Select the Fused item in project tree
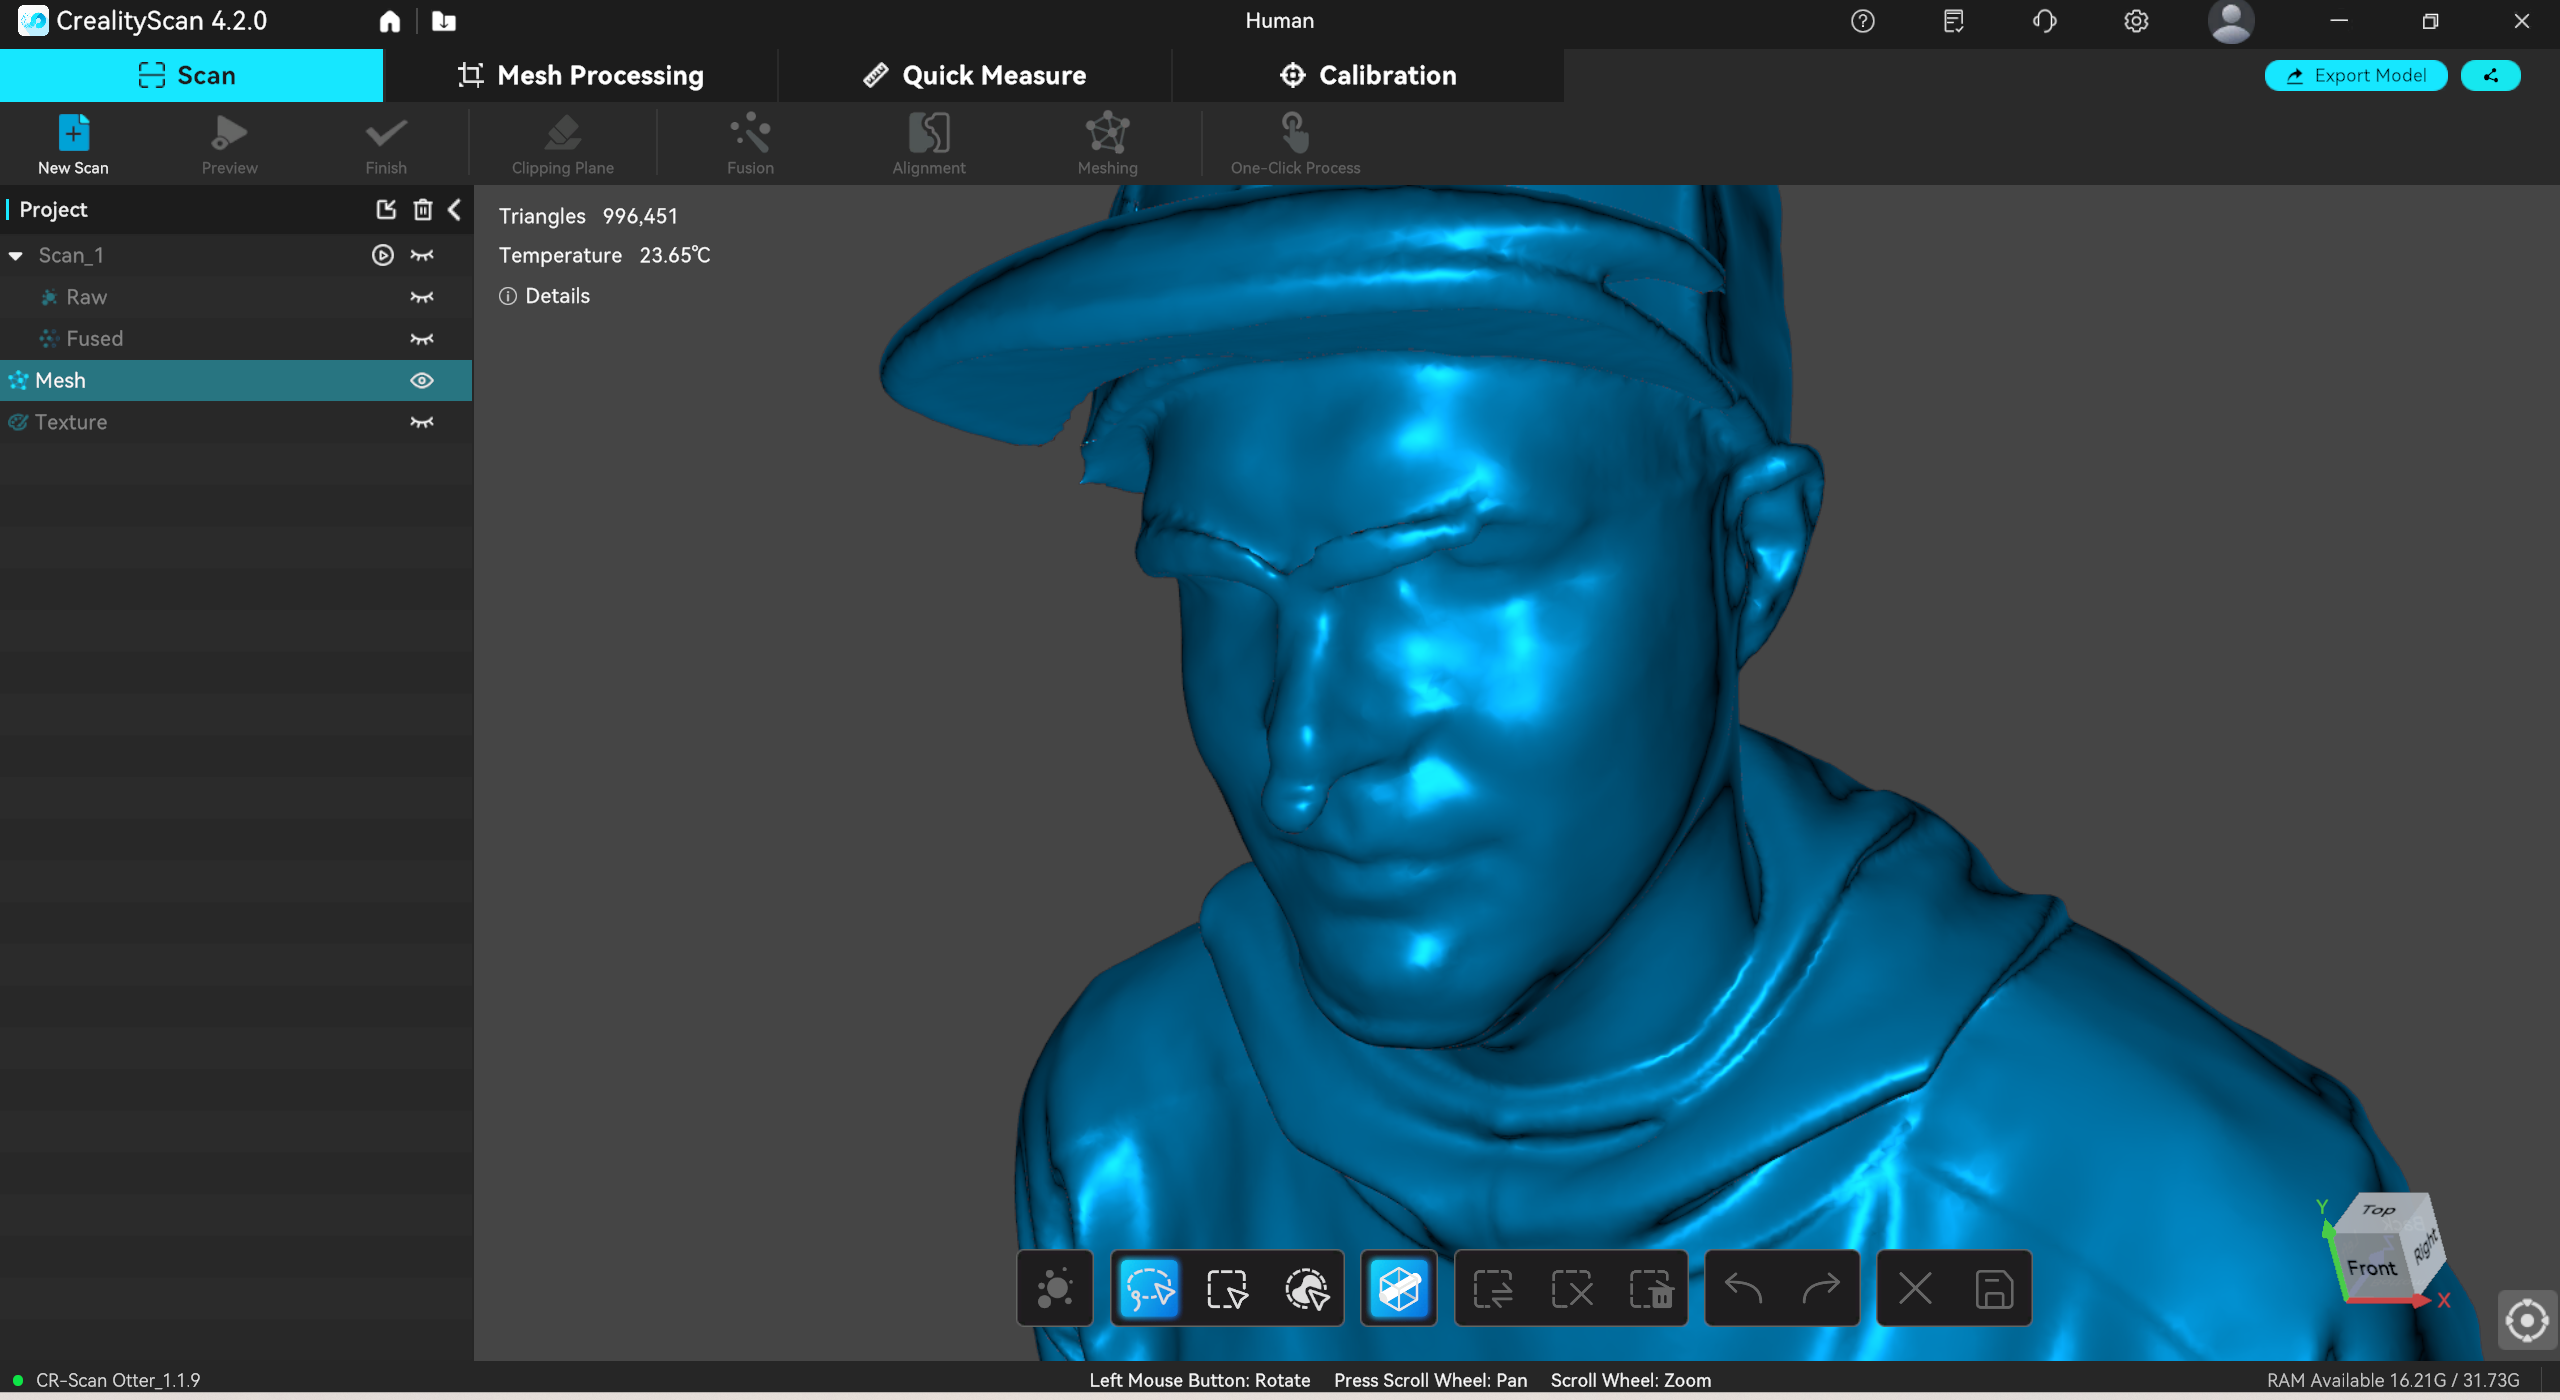This screenshot has height=1400, width=2560. (95, 339)
